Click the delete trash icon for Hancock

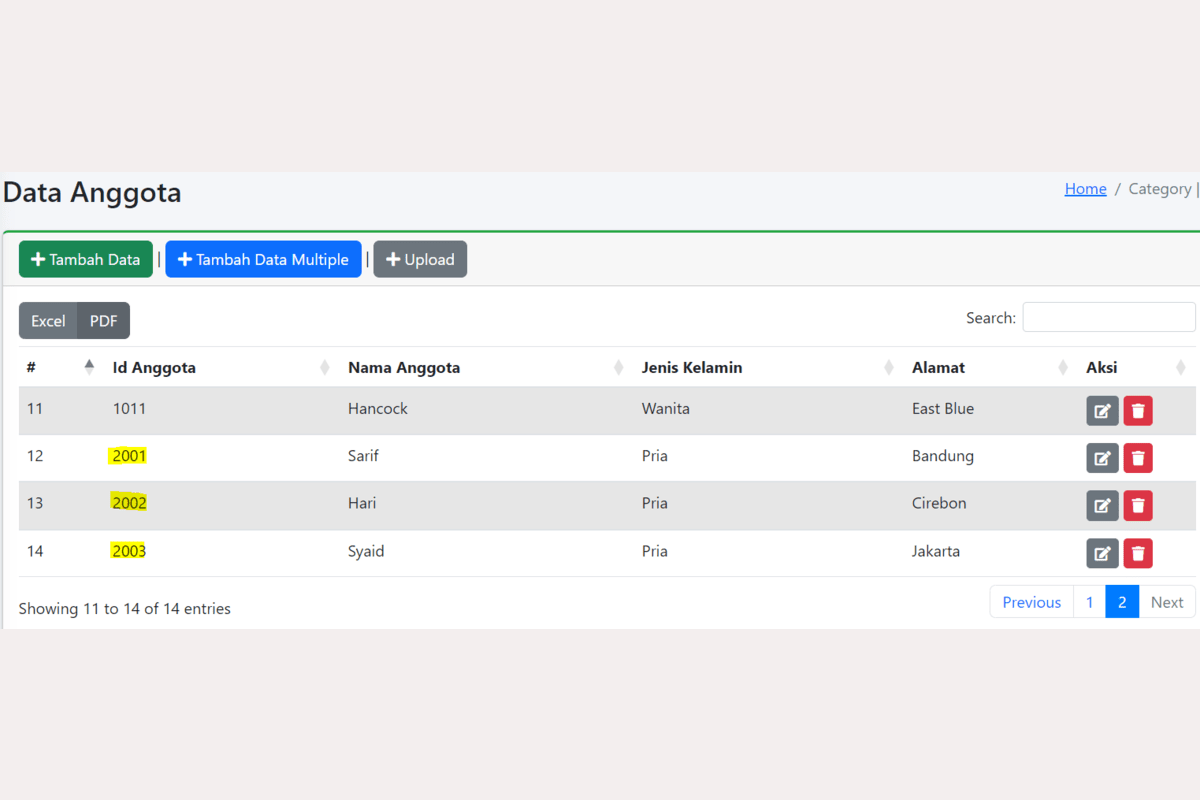point(1138,411)
